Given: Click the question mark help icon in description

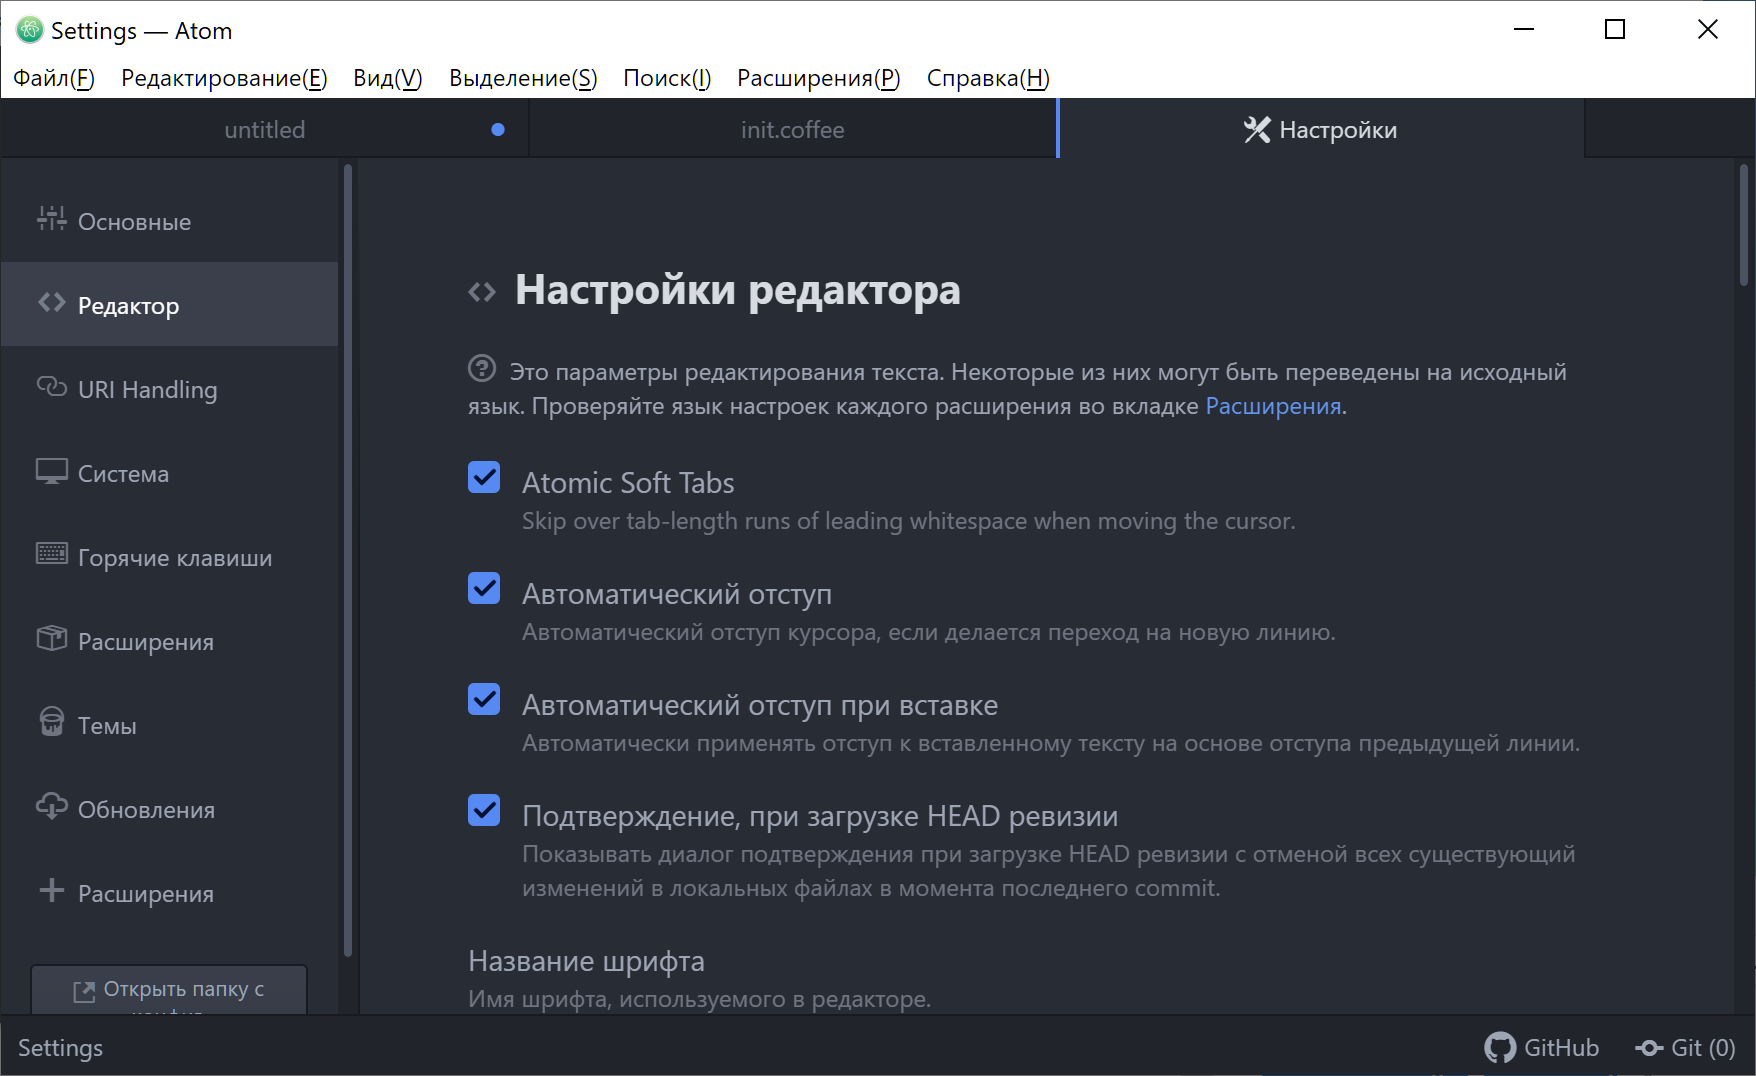Looking at the screenshot, I should 482,369.
